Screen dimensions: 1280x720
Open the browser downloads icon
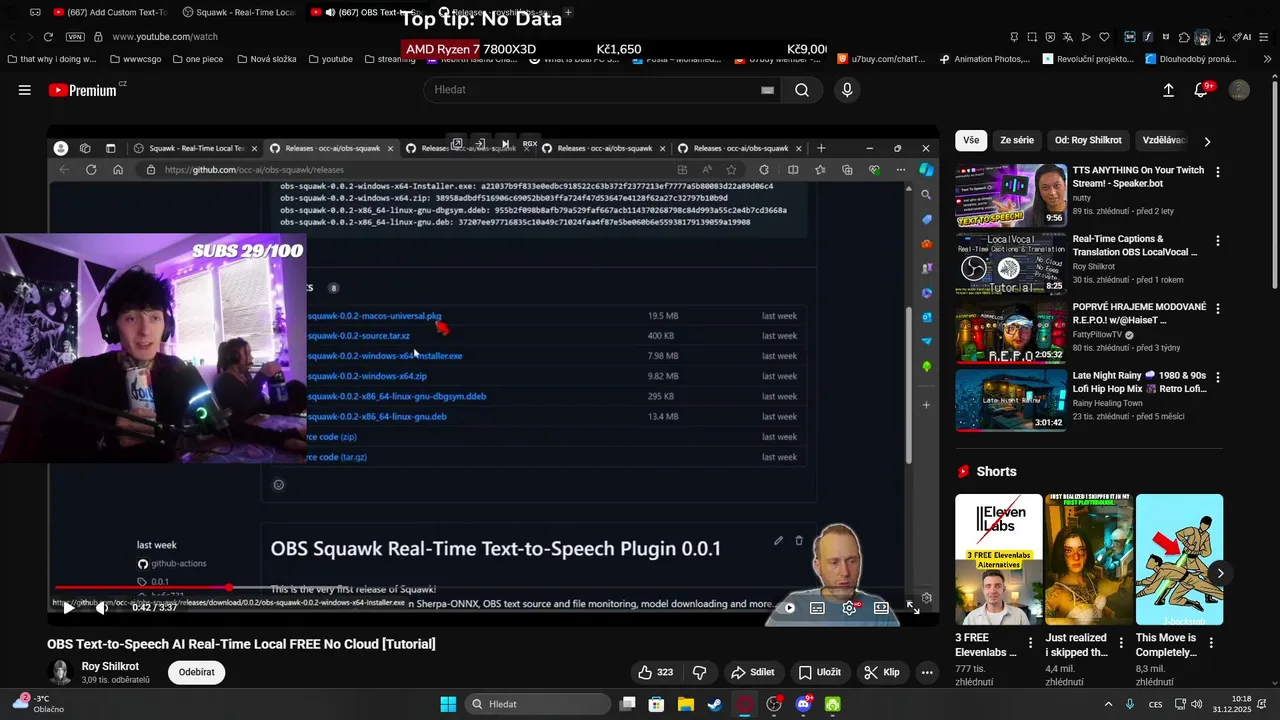coord(1219,37)
